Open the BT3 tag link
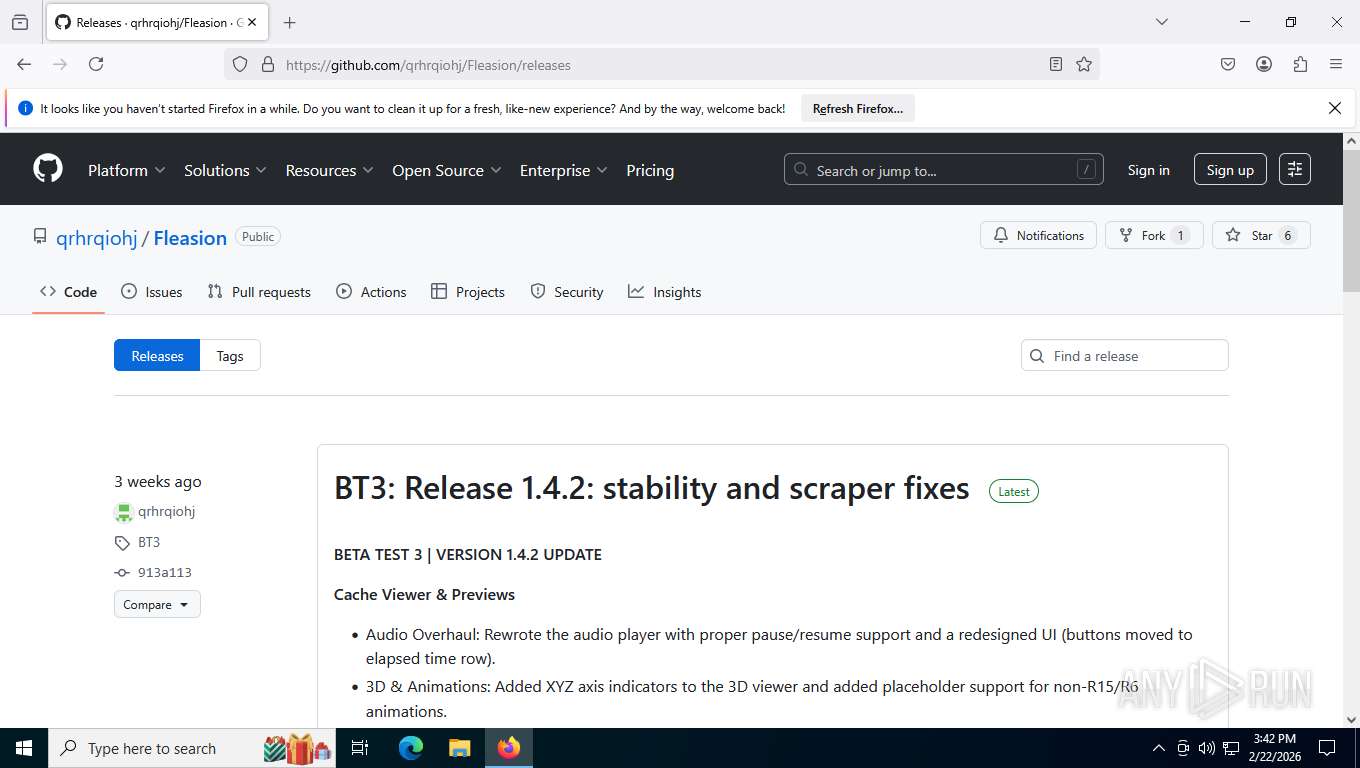This screenshot has height=768, width=1360. click(x=149, y=542)
